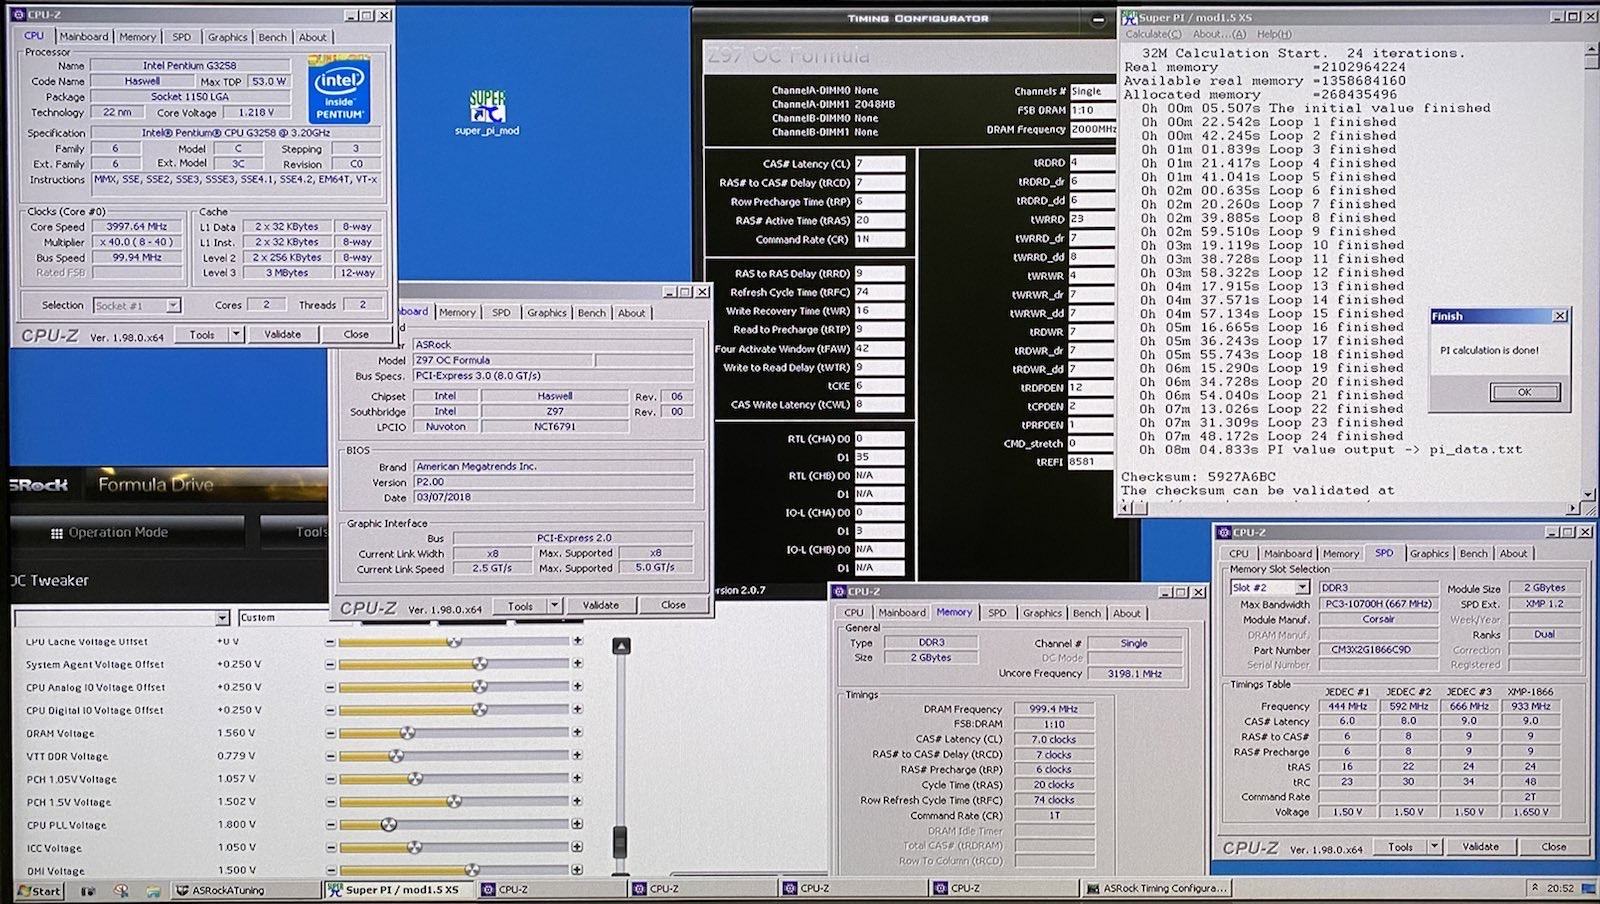Click first quick launch icon beside Start

click(88, 890)
